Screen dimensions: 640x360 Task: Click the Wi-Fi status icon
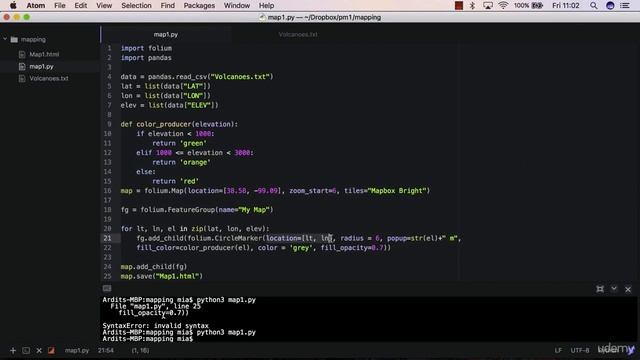click(x=503, y=6)
